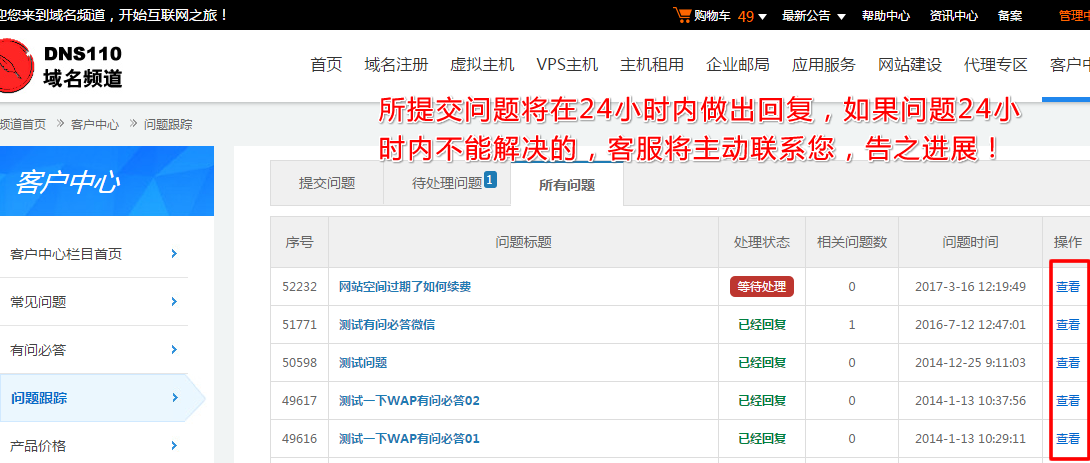This screenshot has width=1090, height=463.
Task: Switch to the 待处理问题 tab
Action: click(447, 184)
